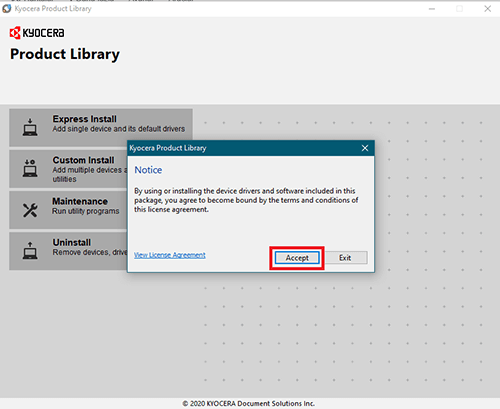
Task: Close the main Kyocera Product Library window
Action: pos(487,9)
